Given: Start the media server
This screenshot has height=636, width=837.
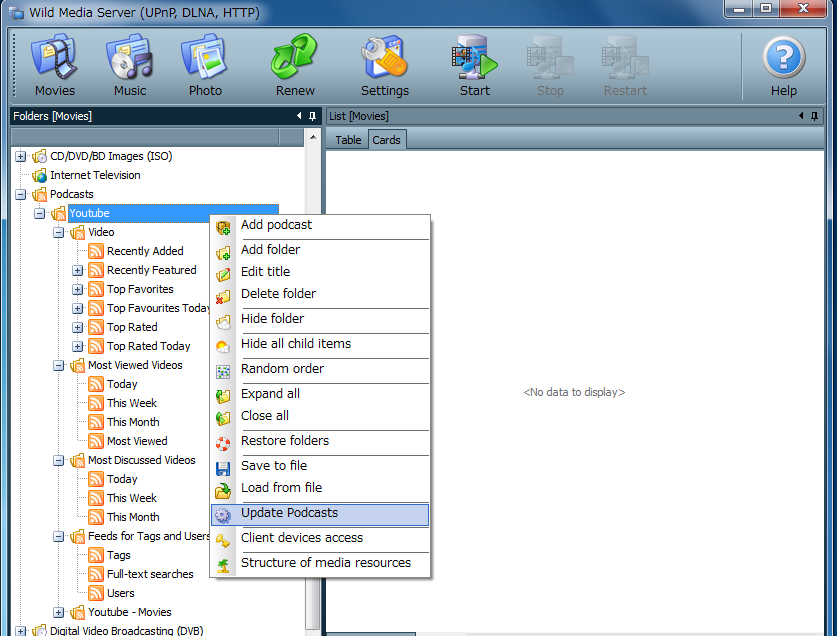Looking at the screenshot, I should [475, 65].
